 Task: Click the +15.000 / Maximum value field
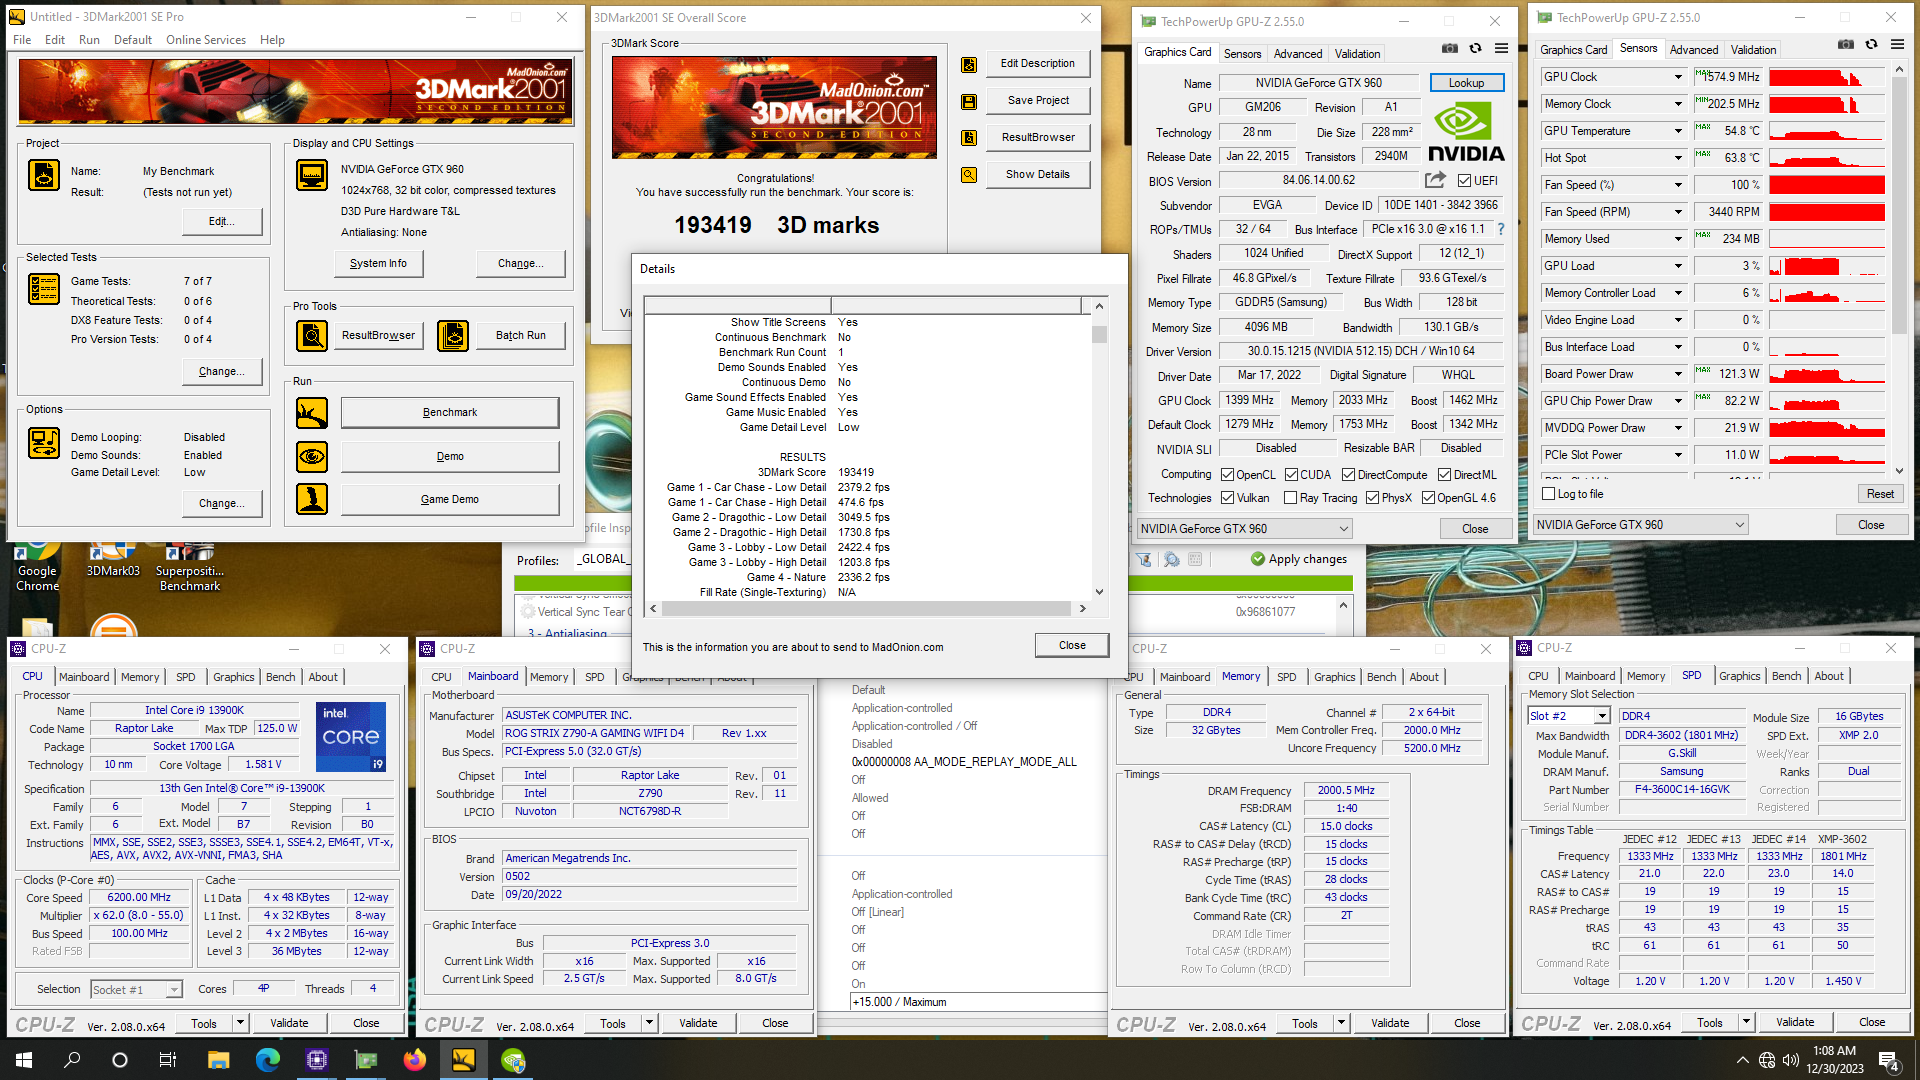coord(977,1002)
